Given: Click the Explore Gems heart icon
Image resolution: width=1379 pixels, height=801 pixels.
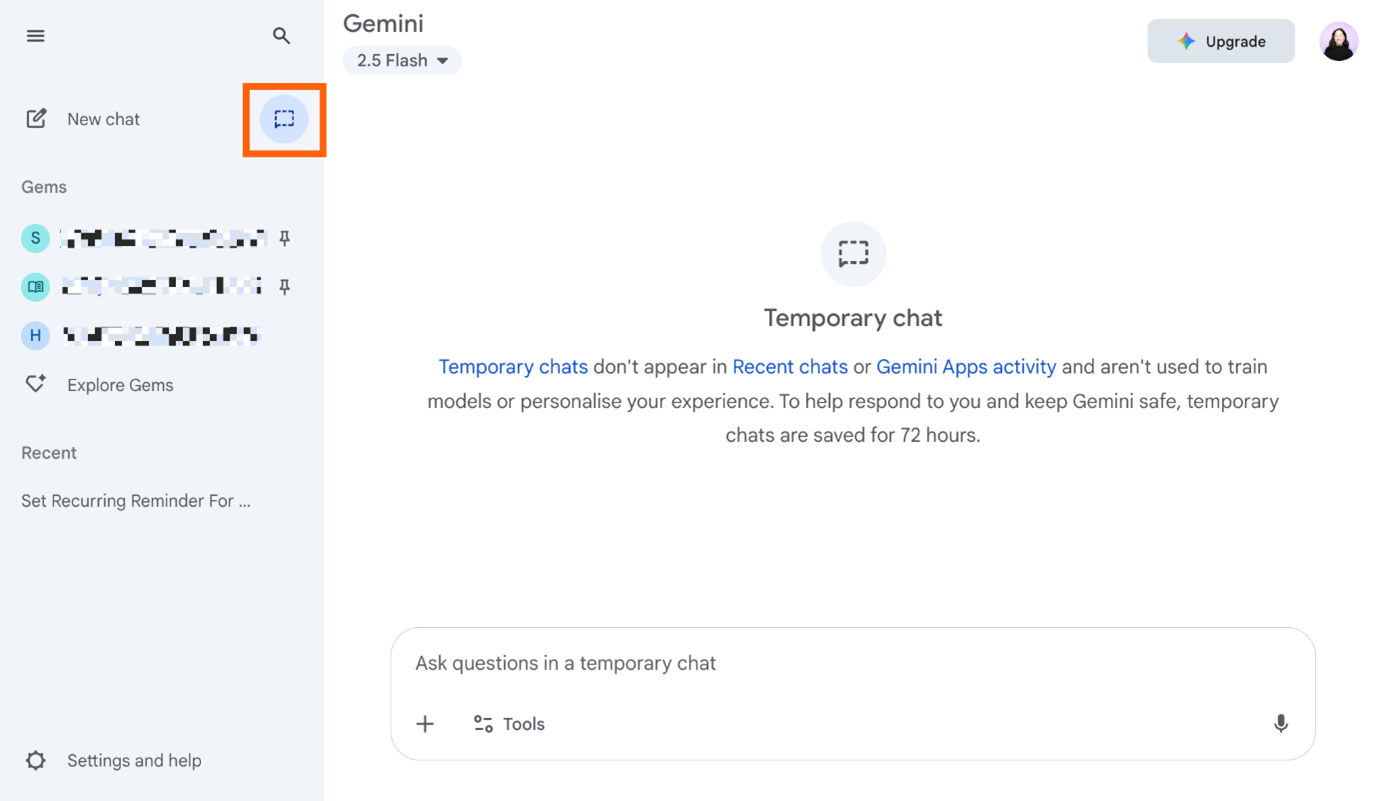Looking at the screenshot, I should tap(36, 384).
